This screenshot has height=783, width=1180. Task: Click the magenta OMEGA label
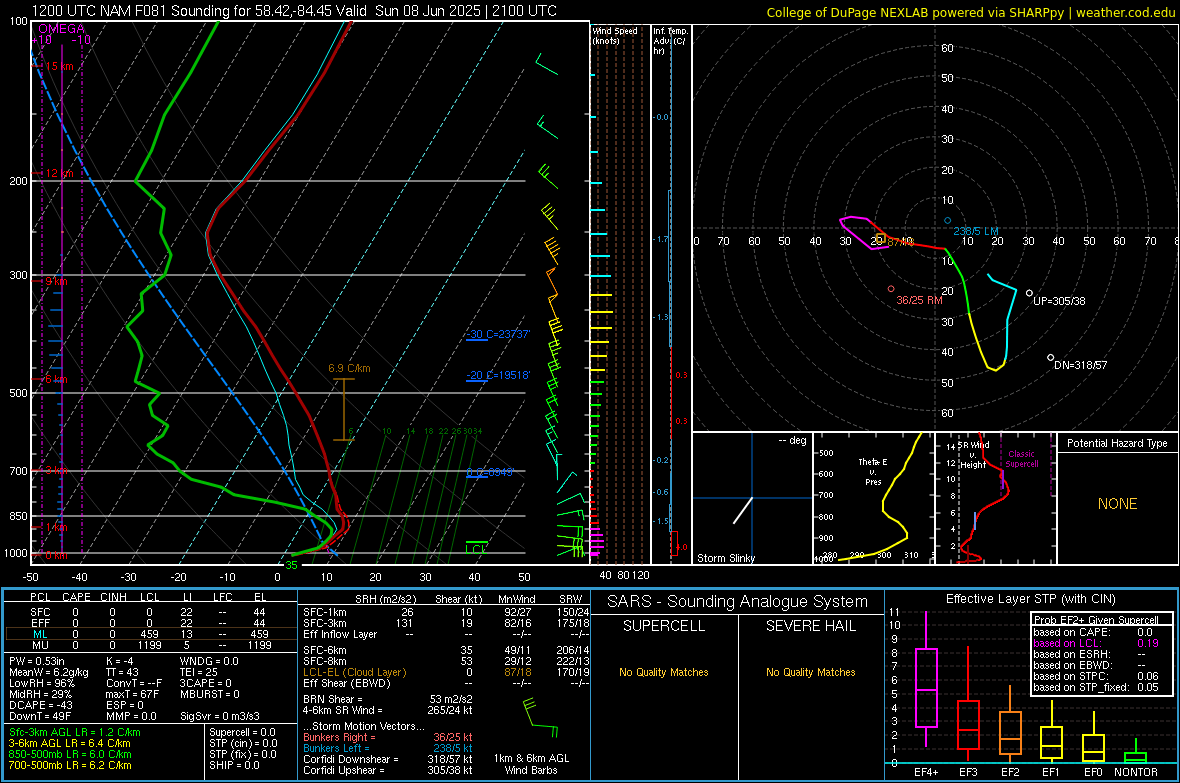[x=61, y=29]
